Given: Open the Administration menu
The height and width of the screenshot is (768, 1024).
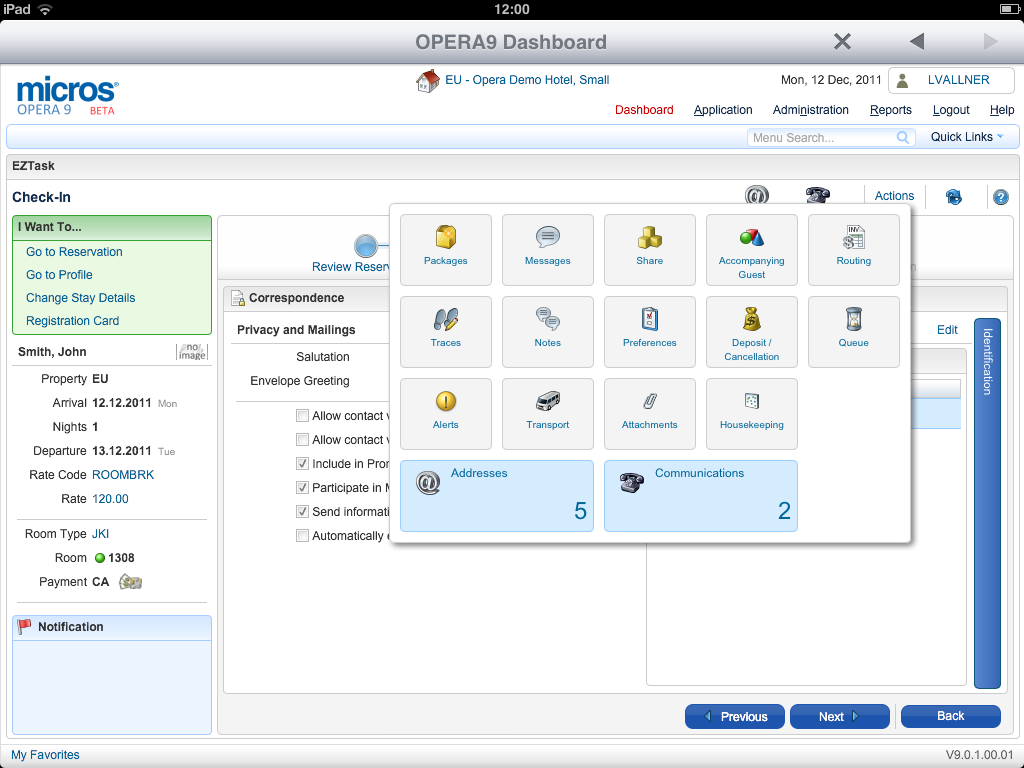Looking at the screenshot, I should [x=810, y=110].
